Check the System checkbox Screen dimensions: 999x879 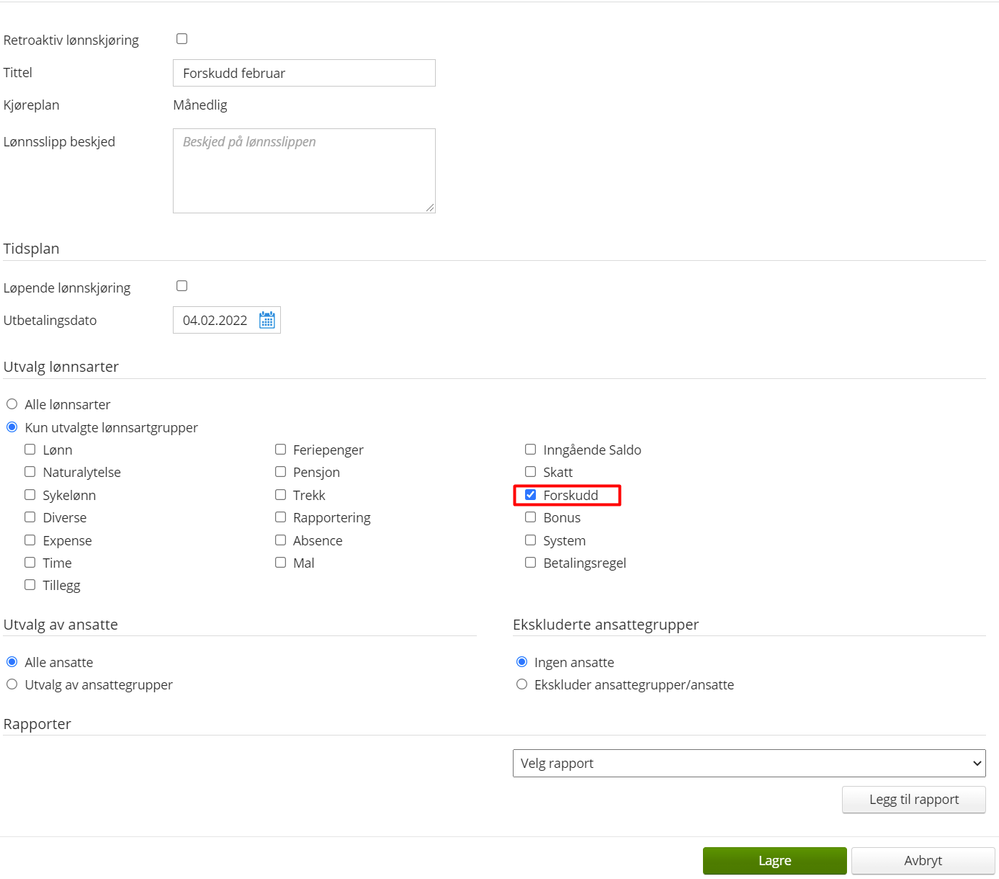pyautogui.click(x=531, y=540)
